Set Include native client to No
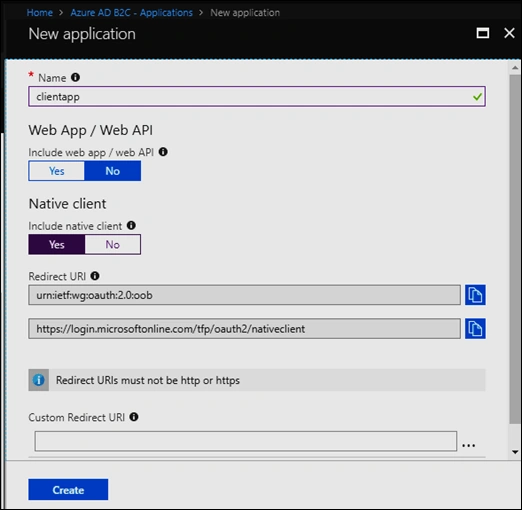Image resolution: width=522 pixels, height=510 pixels. tap(113, 244)
